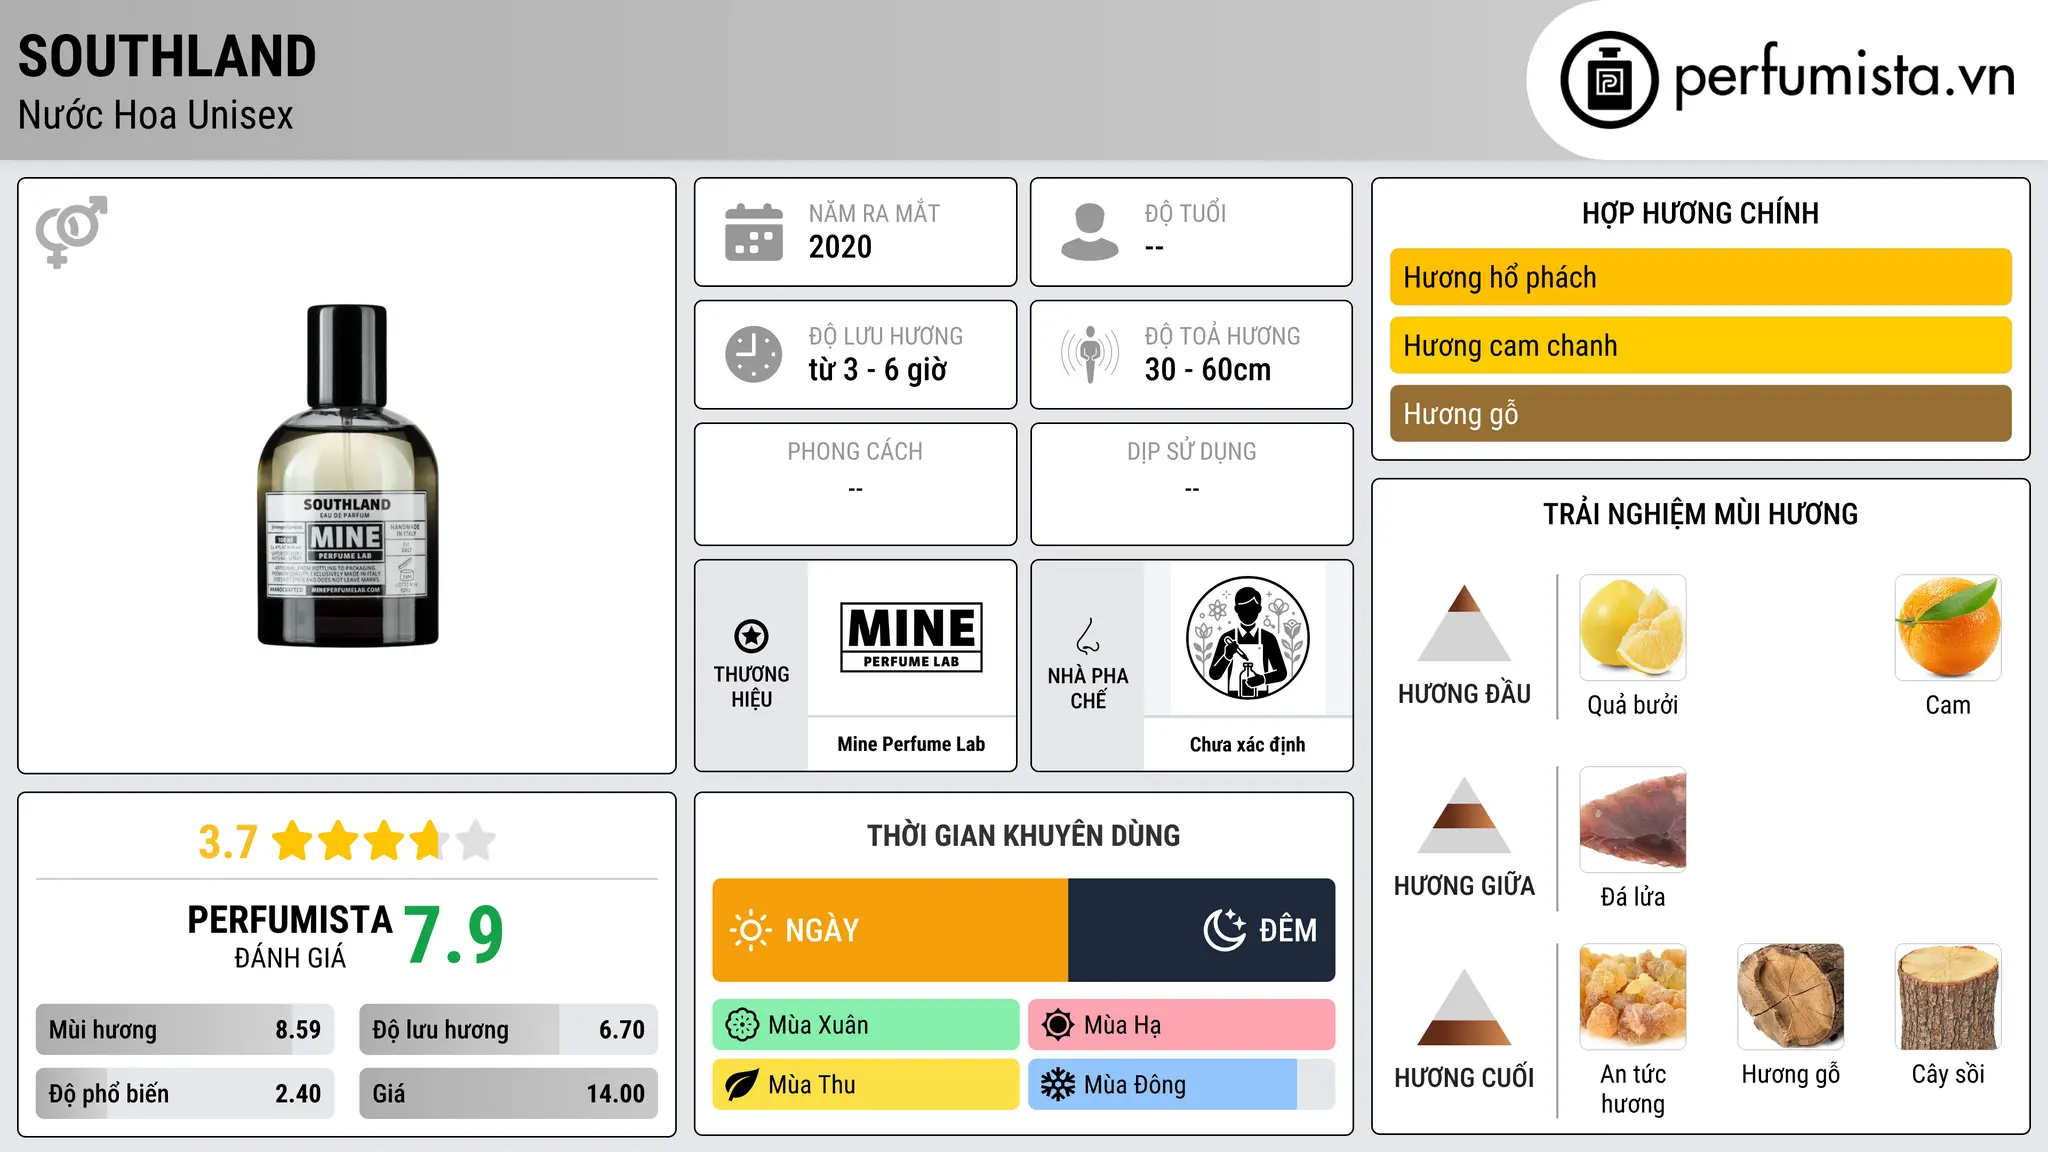
Task: Click the calendar icon beside Năm ra mắt
Action: (x=753, y=232)
